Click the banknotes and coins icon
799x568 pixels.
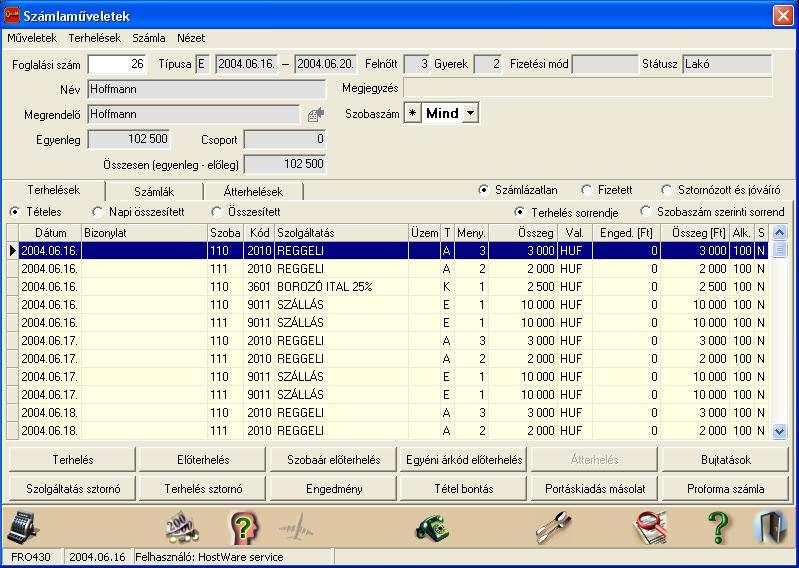pos(182,527)
